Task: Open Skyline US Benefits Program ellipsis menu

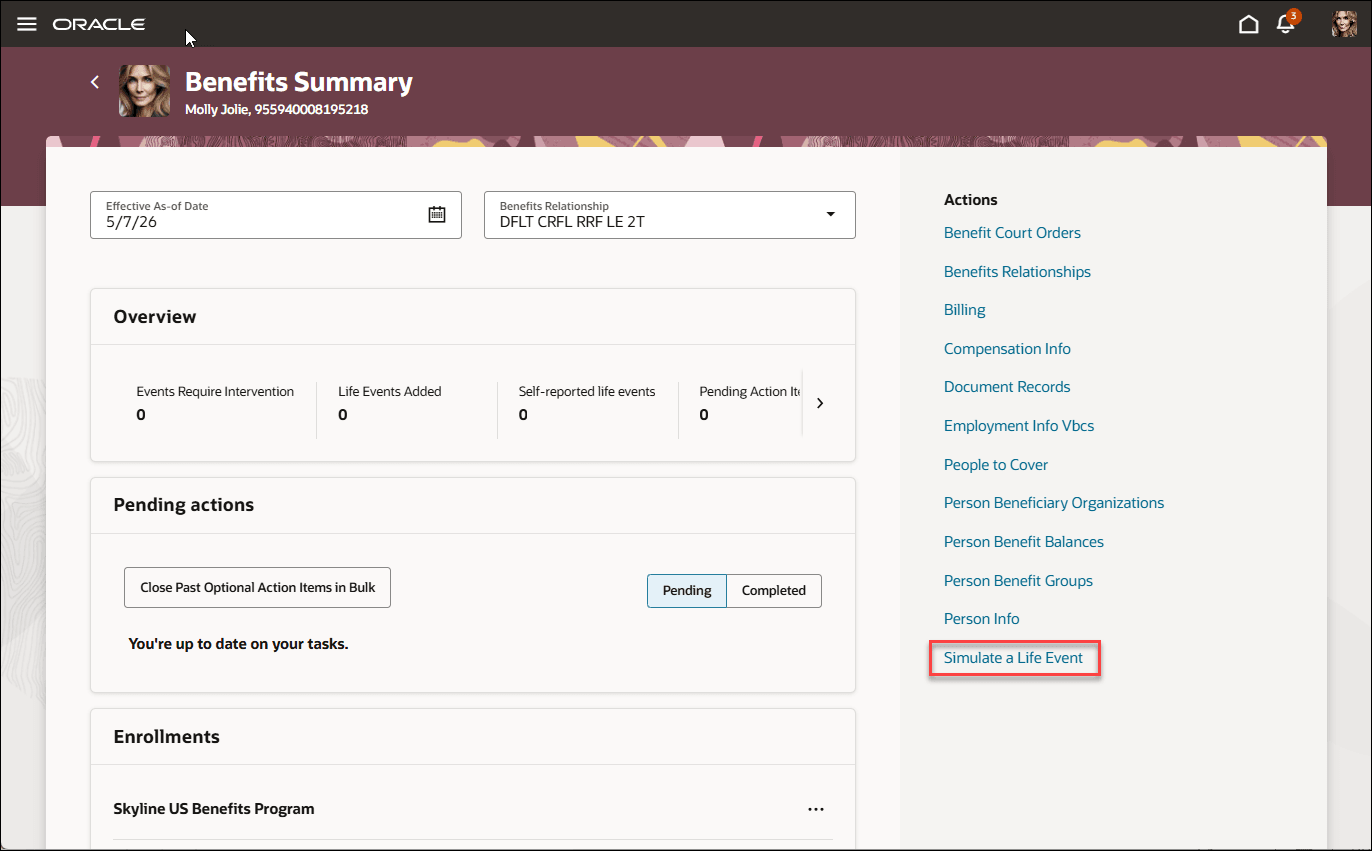Action: [x=816, y=809]
